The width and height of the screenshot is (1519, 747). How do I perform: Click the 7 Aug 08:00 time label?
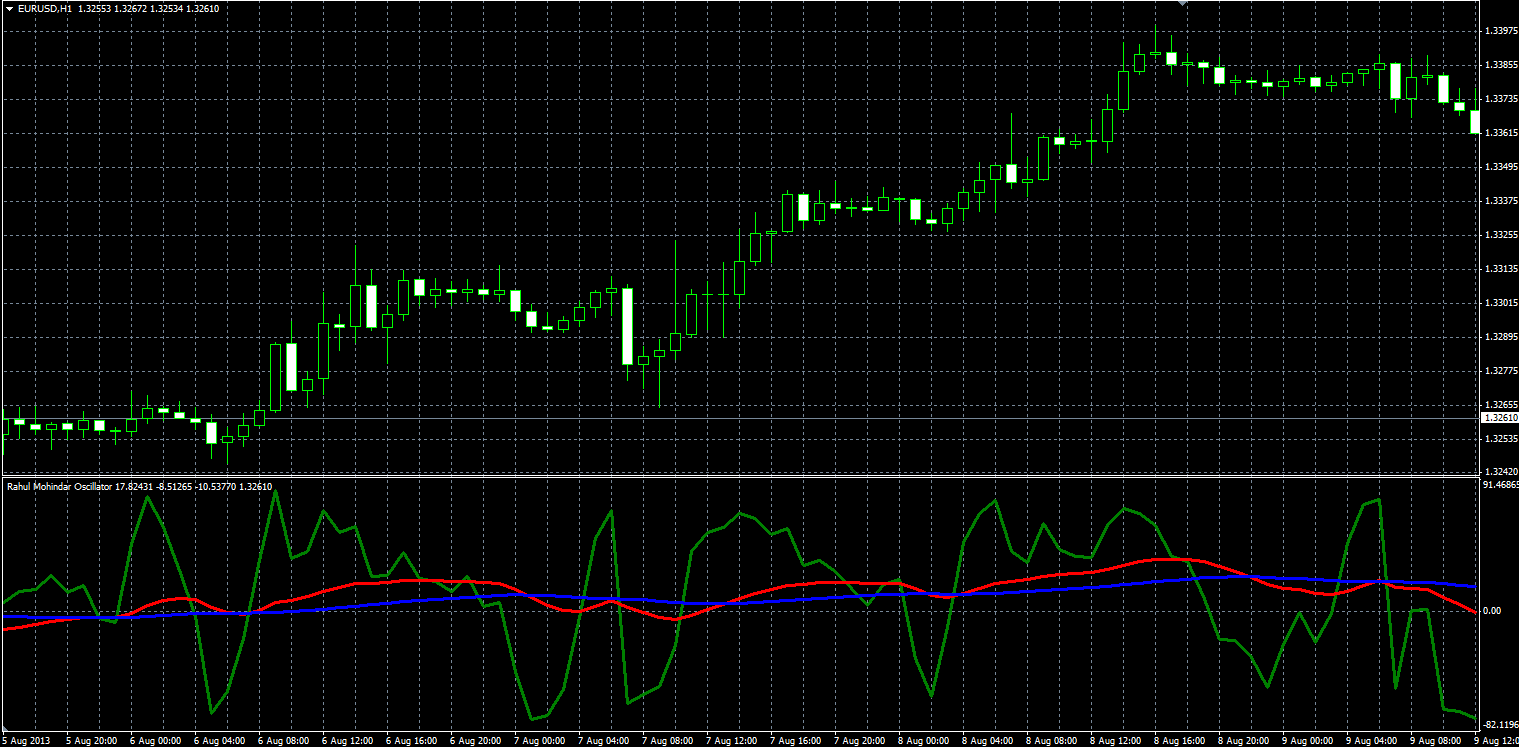click(668, 741)
